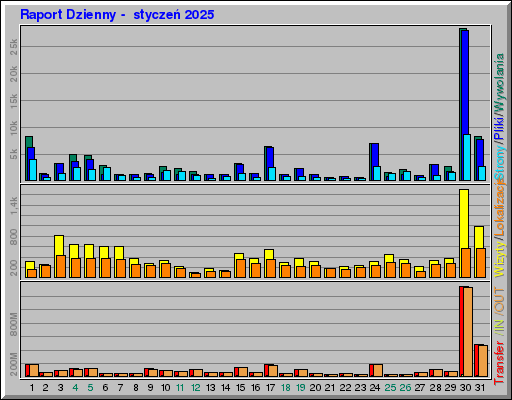Click green weekend day label "11"

pos(180,388)
